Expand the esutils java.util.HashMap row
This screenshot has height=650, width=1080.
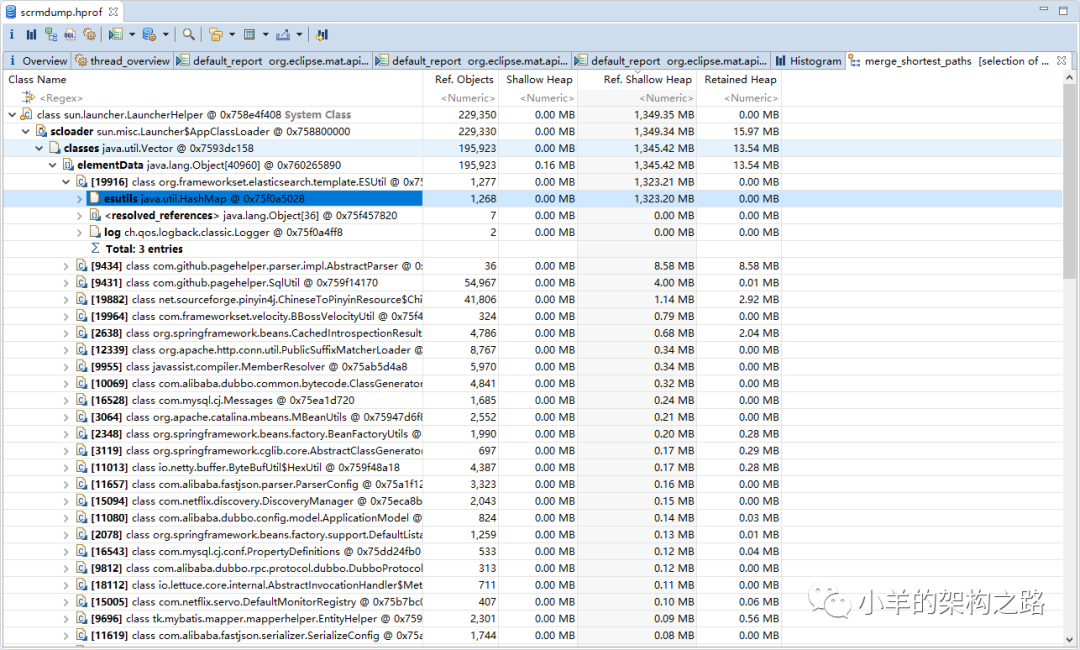[x=80, y=199]
